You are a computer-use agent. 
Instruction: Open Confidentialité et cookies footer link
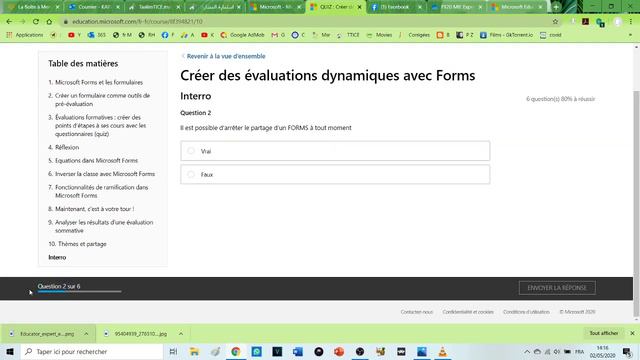pyautogui.click(x=468, y=312)
